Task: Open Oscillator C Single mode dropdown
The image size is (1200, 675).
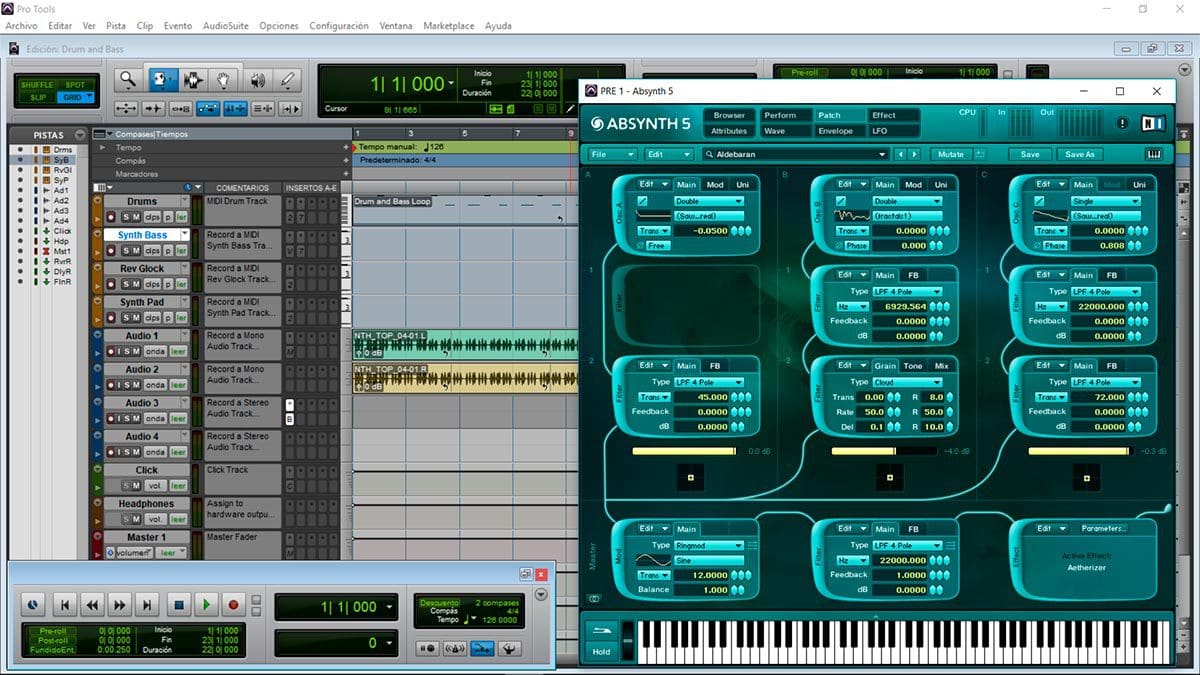Action: [x=1105, y=201]
